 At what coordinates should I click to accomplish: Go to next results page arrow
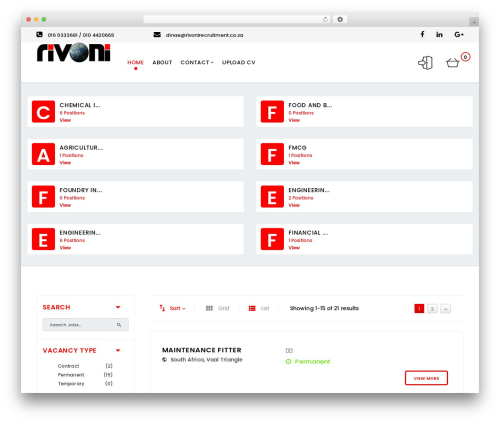445,309
